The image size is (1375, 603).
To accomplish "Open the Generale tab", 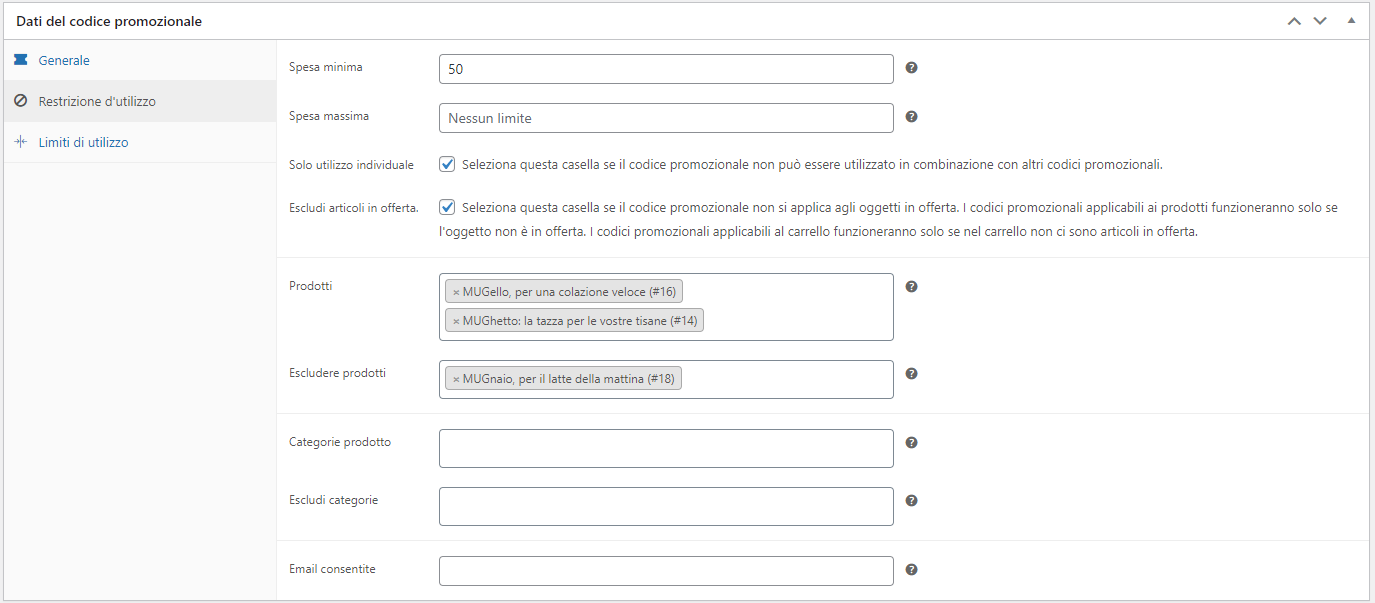I will tap(64, 61).
